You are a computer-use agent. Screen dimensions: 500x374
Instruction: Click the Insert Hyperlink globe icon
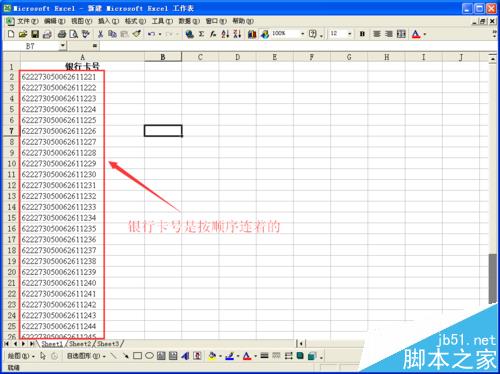[189, 34]
